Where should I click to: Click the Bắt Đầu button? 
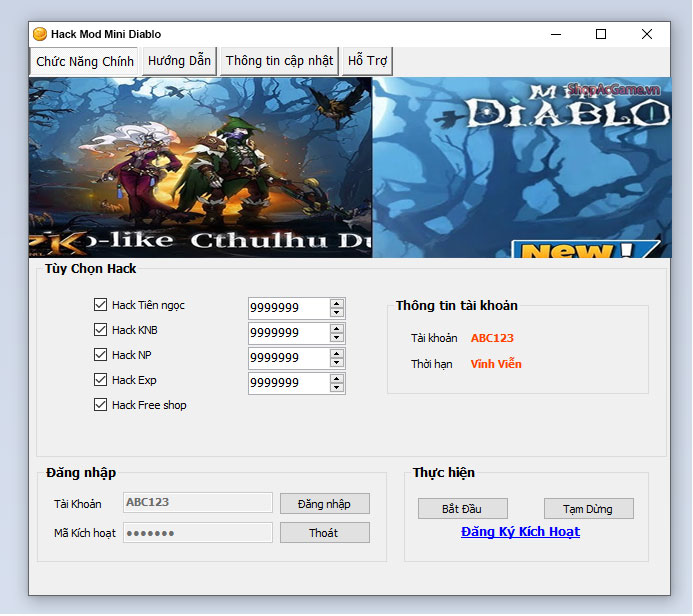pyautogui.click(x=463, y=509)
